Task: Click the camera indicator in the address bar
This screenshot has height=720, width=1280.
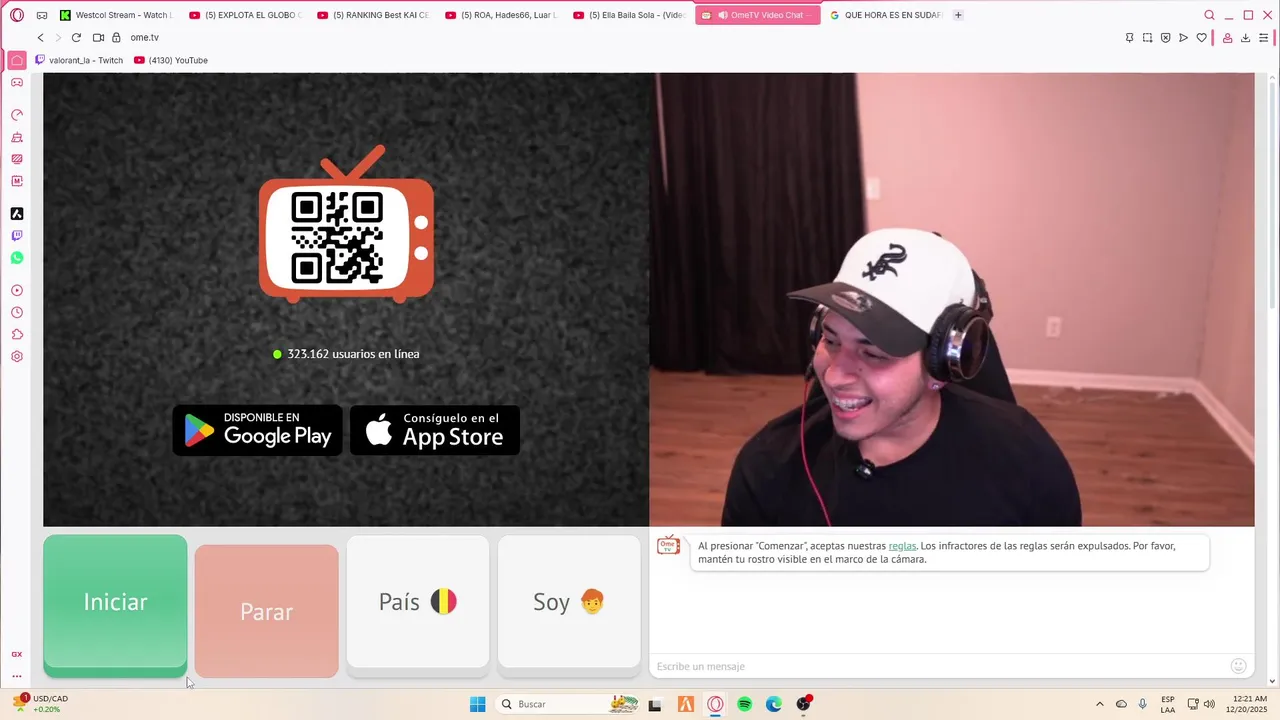Action: 98,38
